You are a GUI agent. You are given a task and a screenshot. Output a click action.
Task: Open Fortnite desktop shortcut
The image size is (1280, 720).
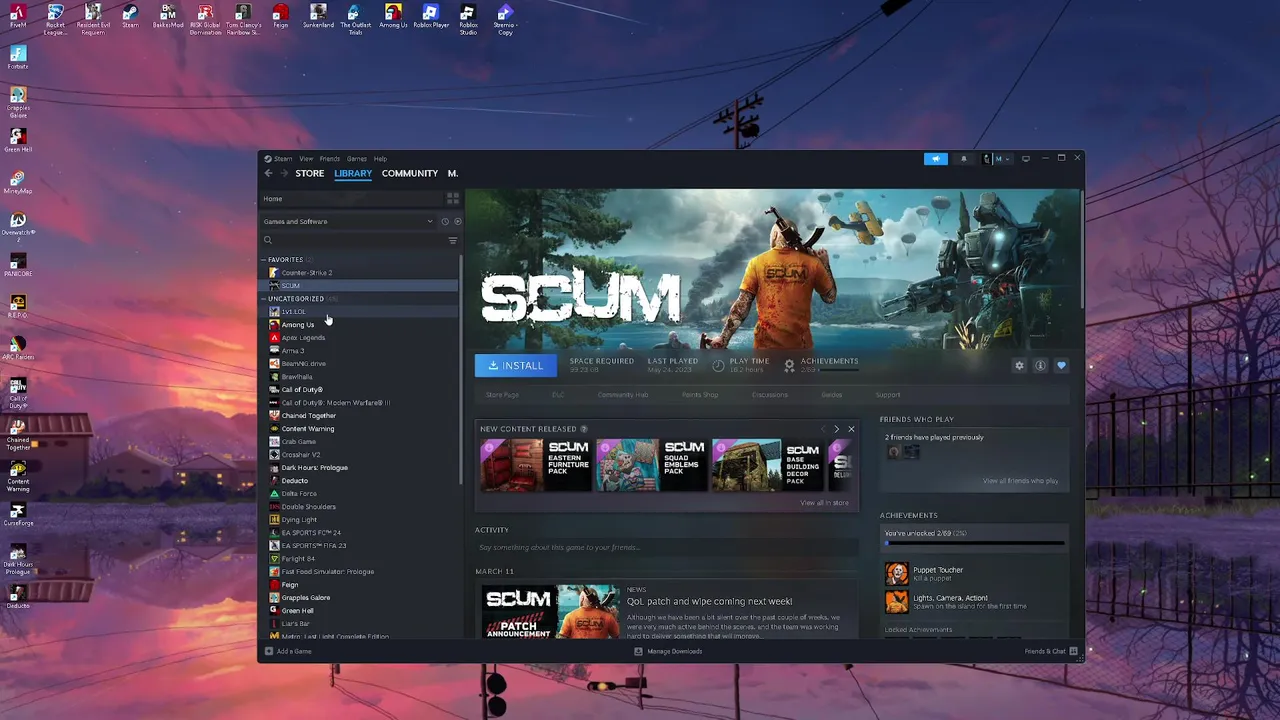(x=17, y=59)
